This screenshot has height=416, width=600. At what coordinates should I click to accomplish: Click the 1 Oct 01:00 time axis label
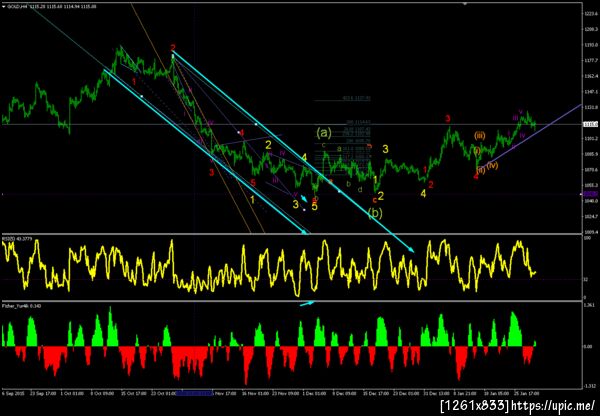point(71,393)
